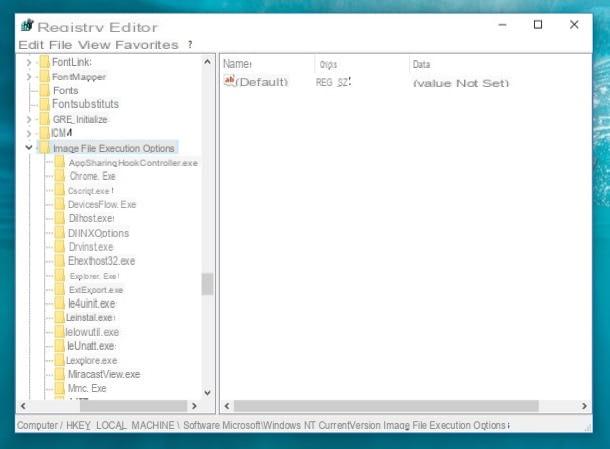610x449 pixels.
Task: Click the IeUnatt.exe folder icon
Action: (x=60, y=346)
